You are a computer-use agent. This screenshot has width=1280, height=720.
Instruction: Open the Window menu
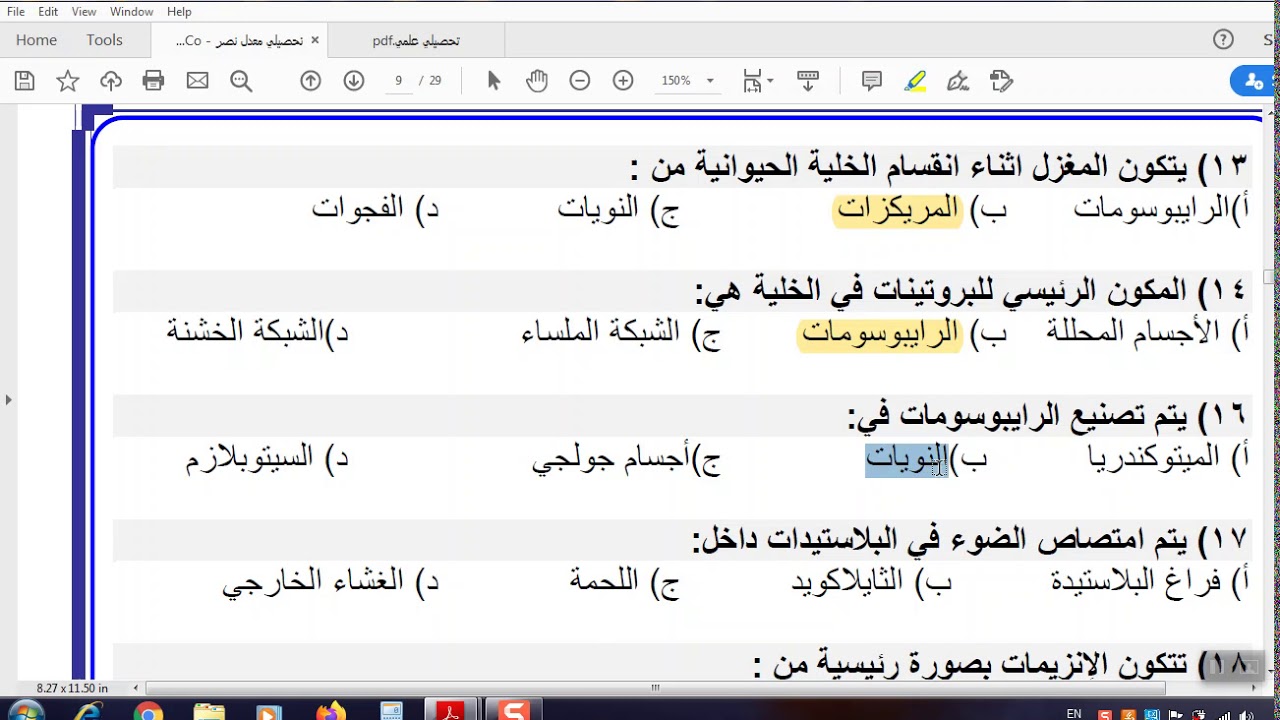(x=131, y=12)
